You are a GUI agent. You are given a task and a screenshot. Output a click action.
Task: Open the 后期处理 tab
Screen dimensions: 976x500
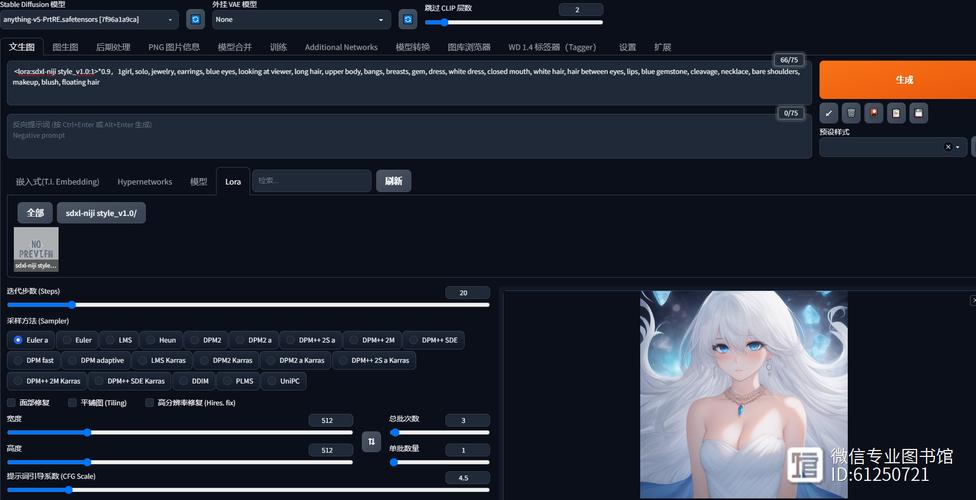[113, 47]
